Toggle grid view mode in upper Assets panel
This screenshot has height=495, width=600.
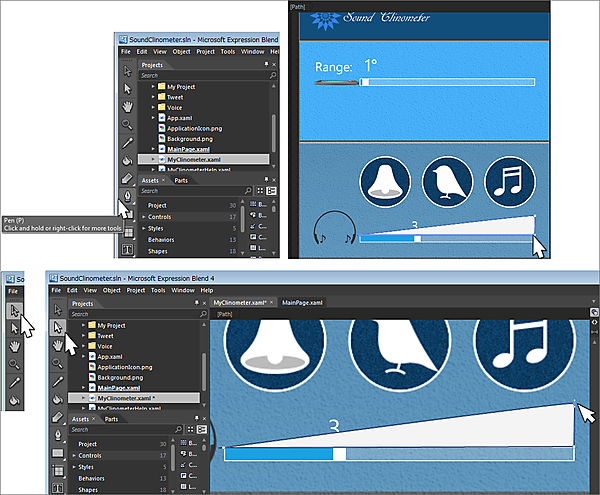[258, 191]
